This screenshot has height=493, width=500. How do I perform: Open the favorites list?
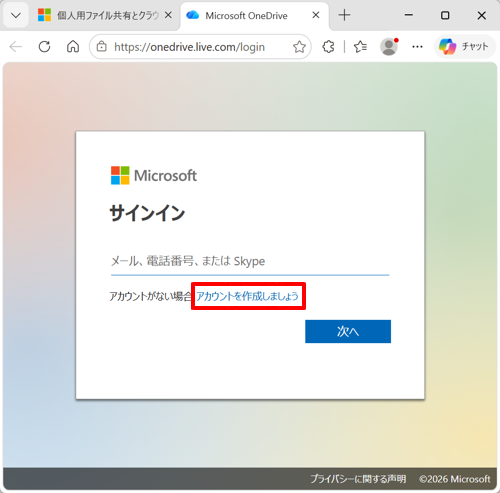[360, 47]
